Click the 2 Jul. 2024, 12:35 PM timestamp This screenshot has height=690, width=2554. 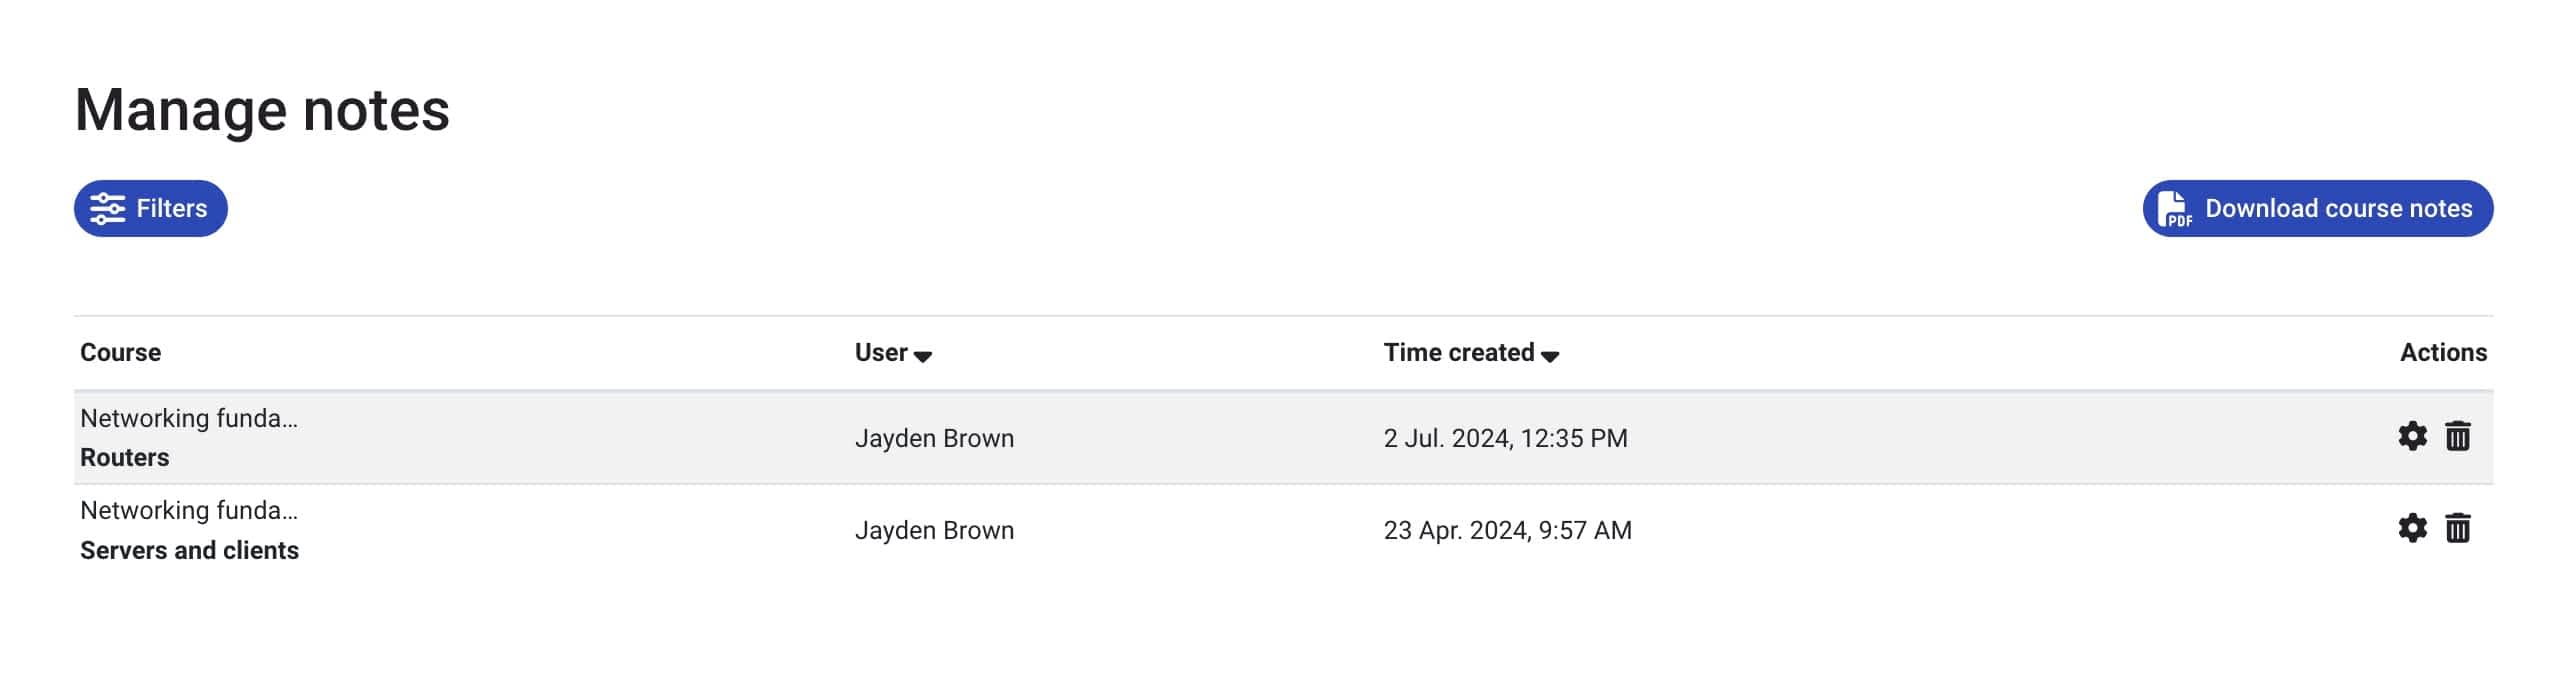[x=1505, y=438]
